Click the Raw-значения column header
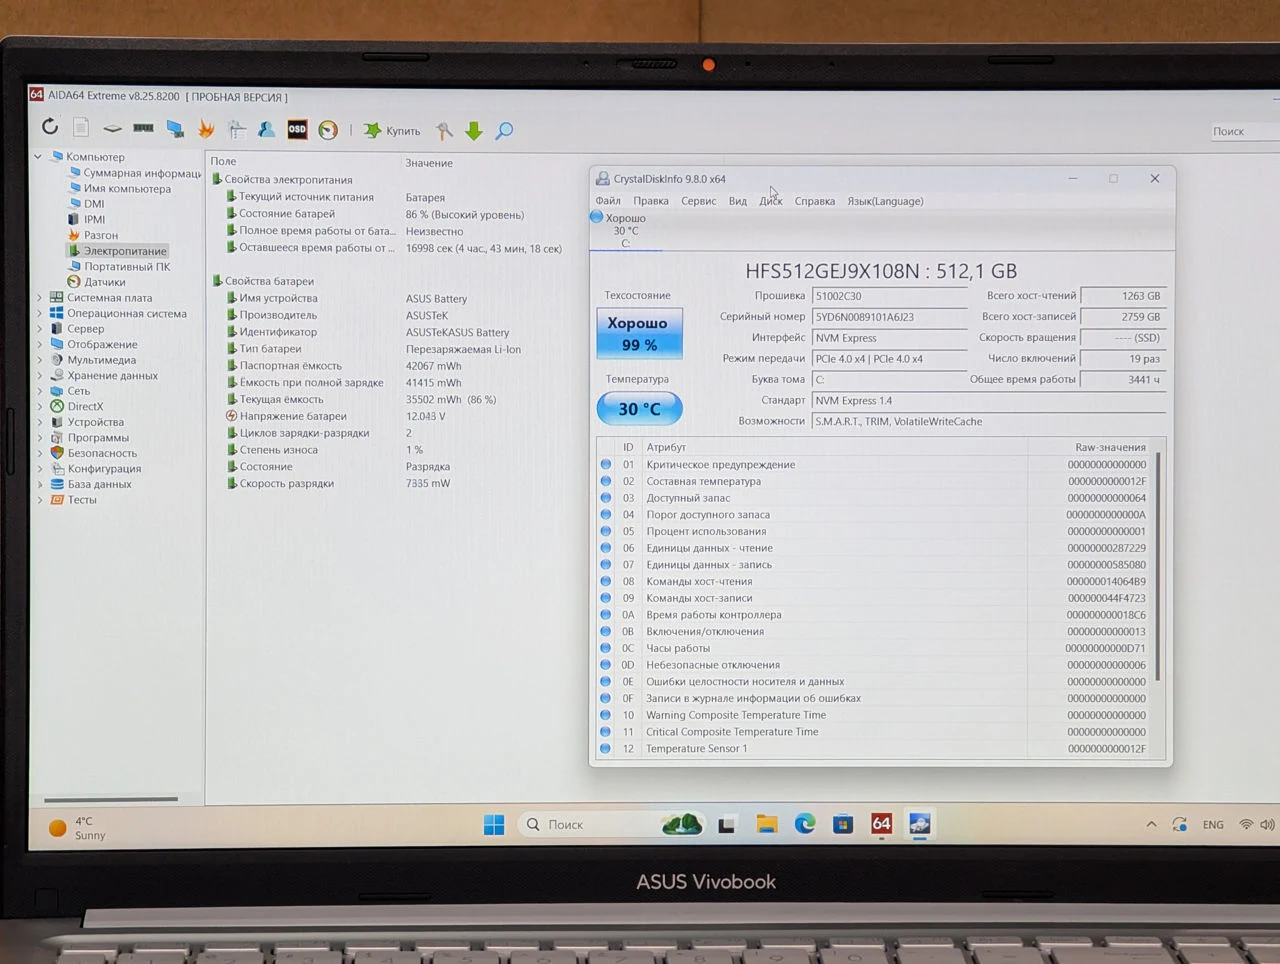Viewport: 1280px width, 964px height. (1110, 447)
